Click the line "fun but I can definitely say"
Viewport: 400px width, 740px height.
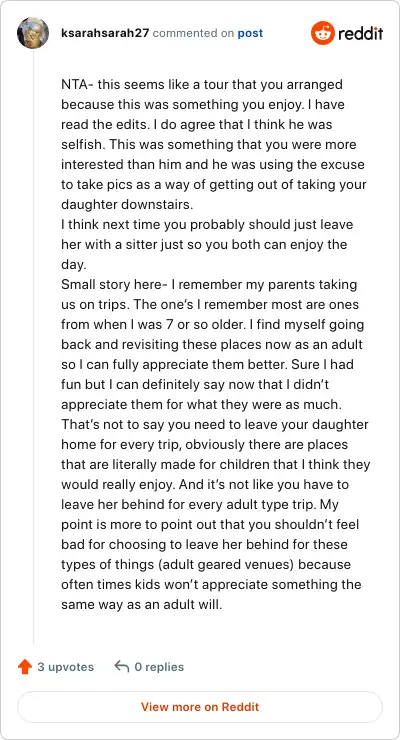(195, 385)
